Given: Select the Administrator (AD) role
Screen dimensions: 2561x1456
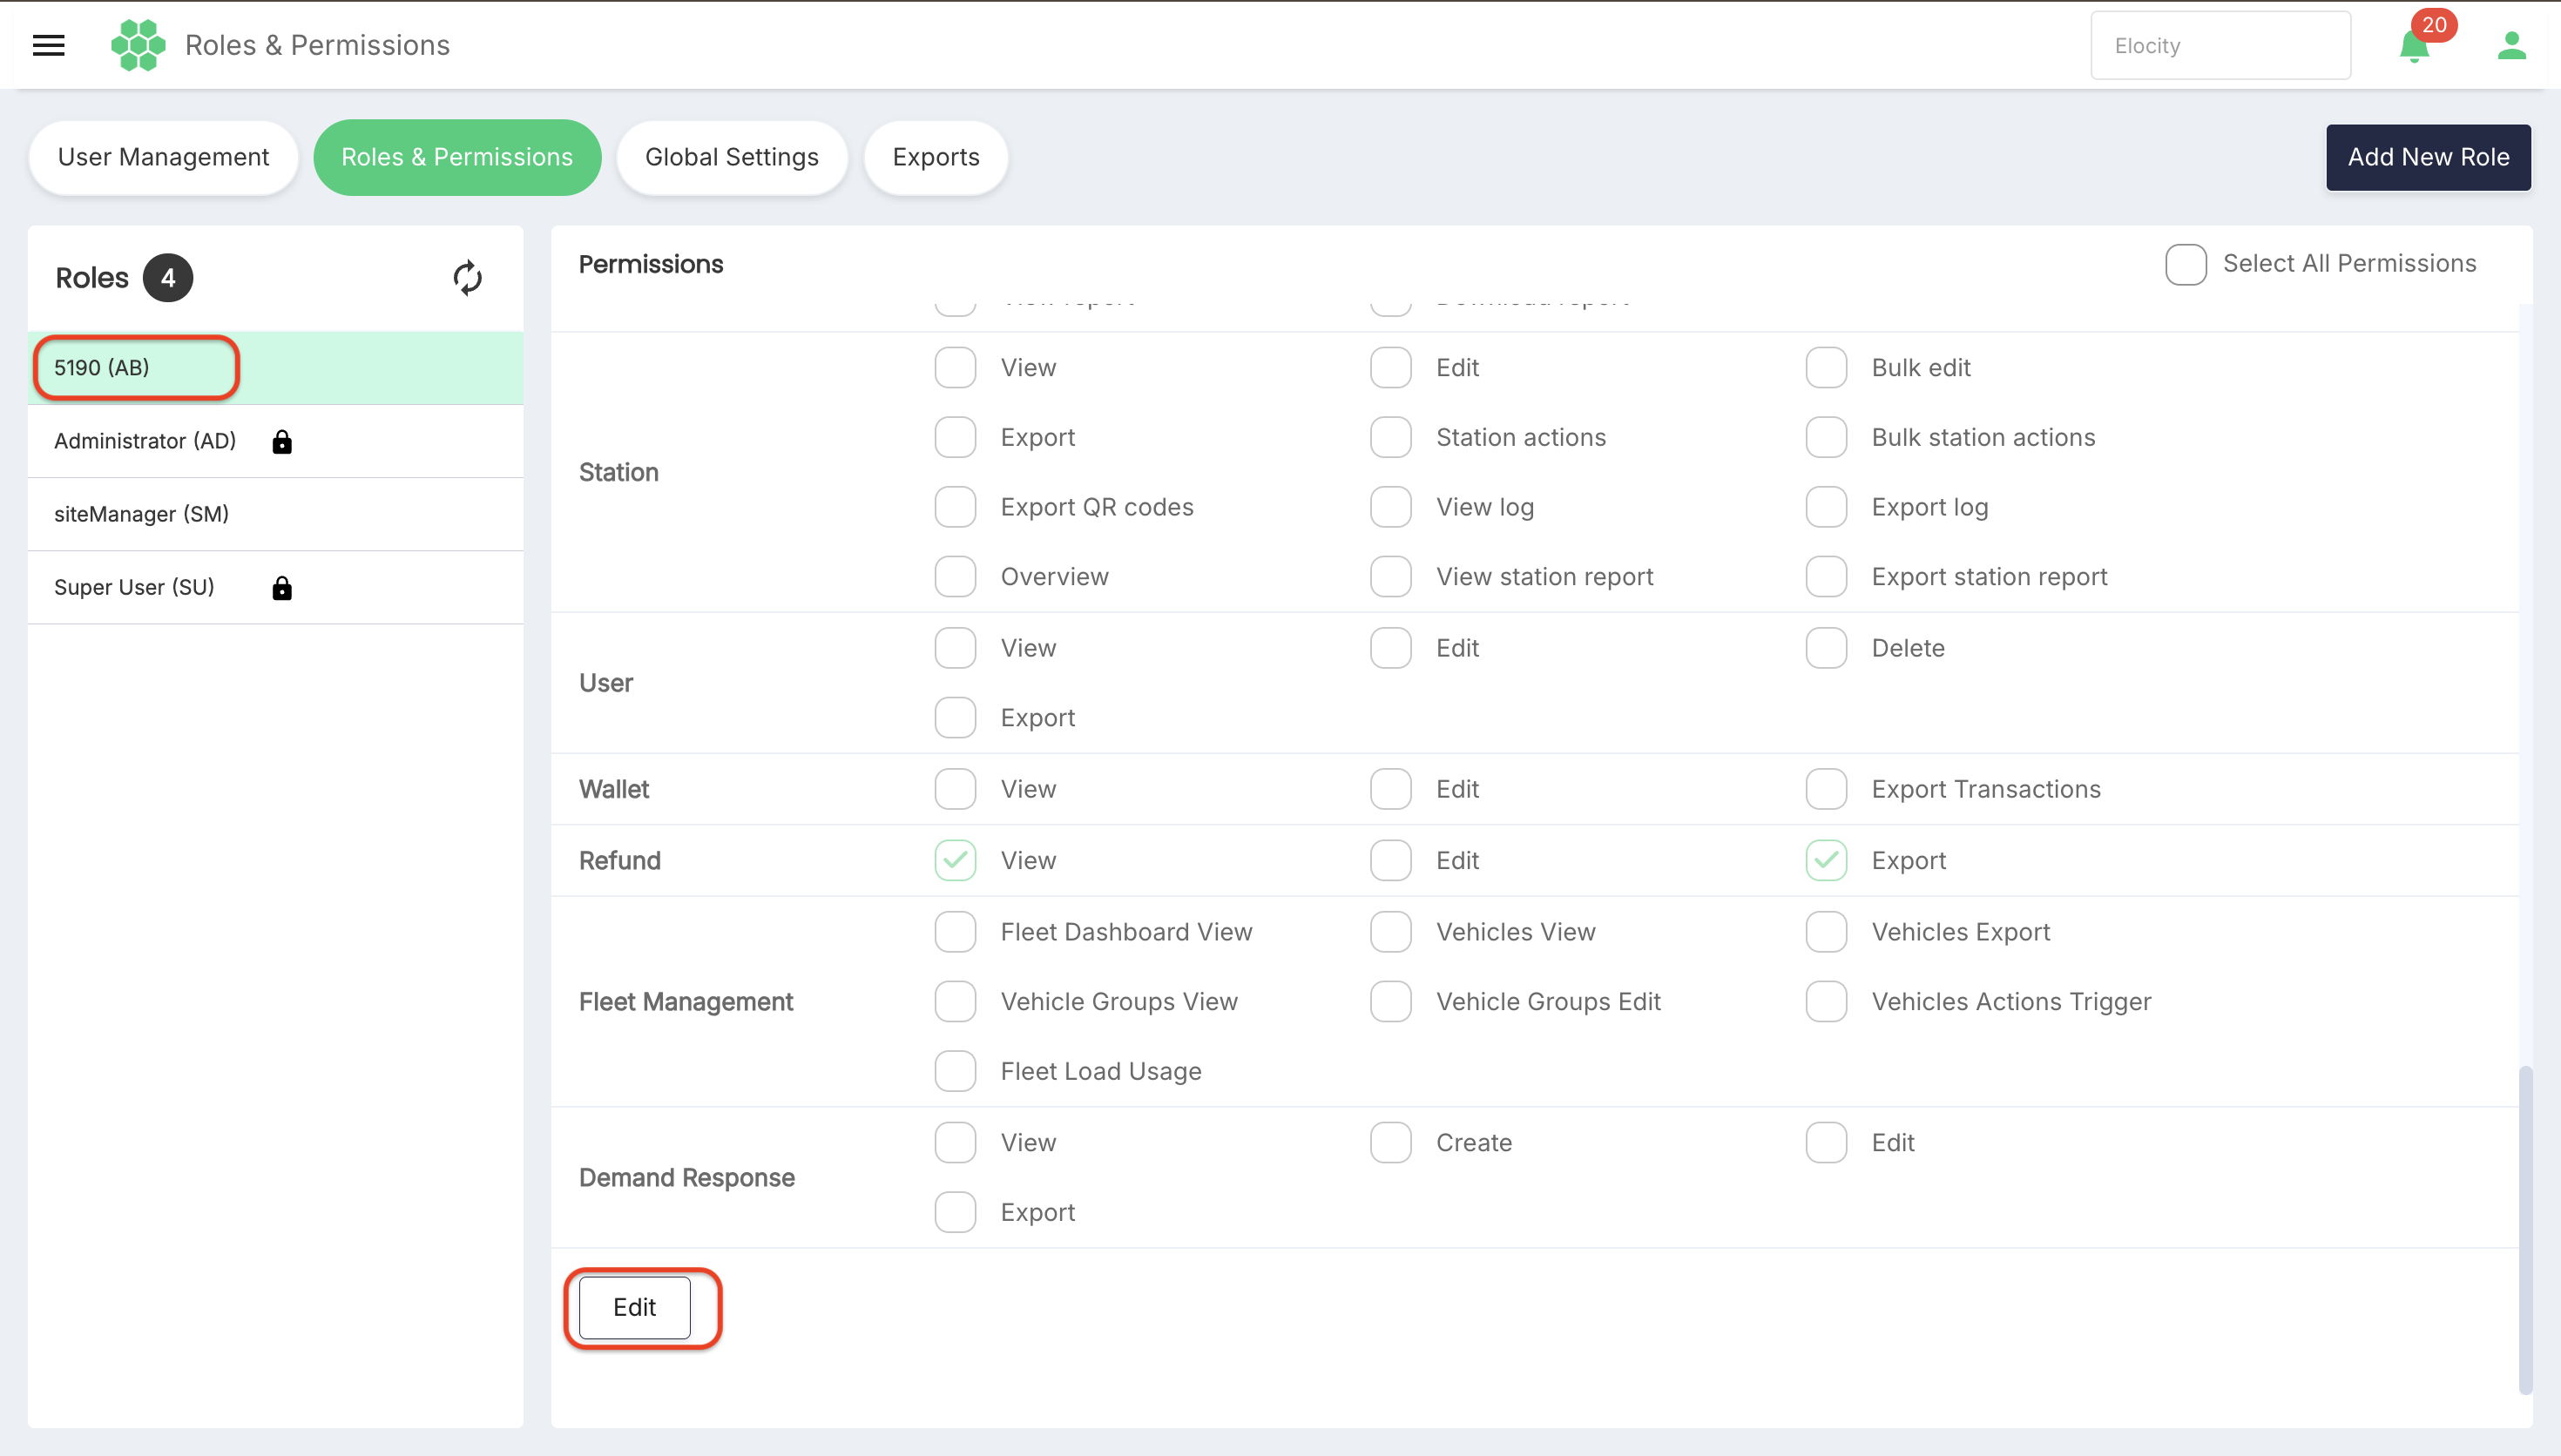Looking at the screenshot, I should tap(275, 441).
